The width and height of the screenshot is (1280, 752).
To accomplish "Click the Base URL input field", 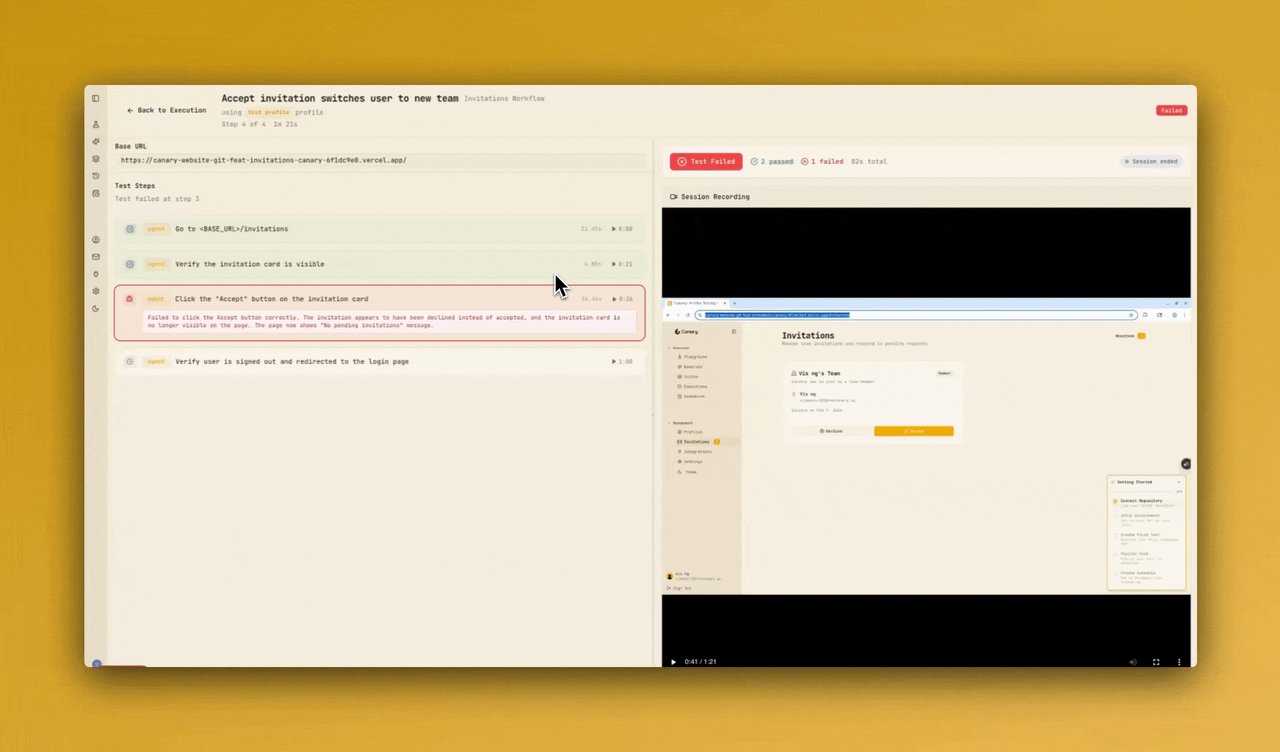I will 380,160.
